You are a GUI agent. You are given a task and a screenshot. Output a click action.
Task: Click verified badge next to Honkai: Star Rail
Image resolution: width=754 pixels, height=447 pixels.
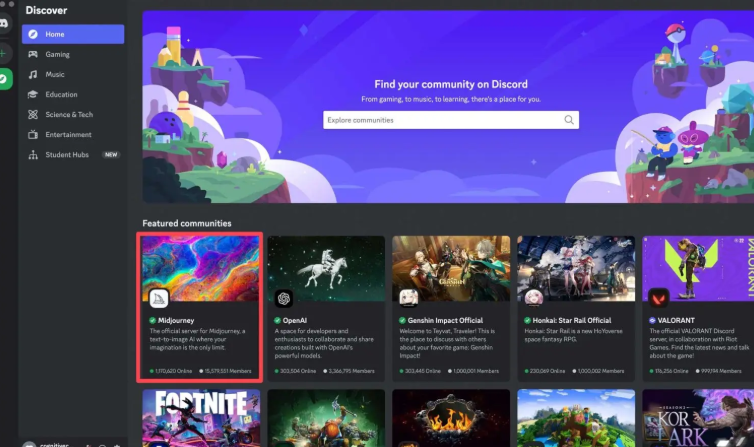pyautogui.click(x=528, y=321)
